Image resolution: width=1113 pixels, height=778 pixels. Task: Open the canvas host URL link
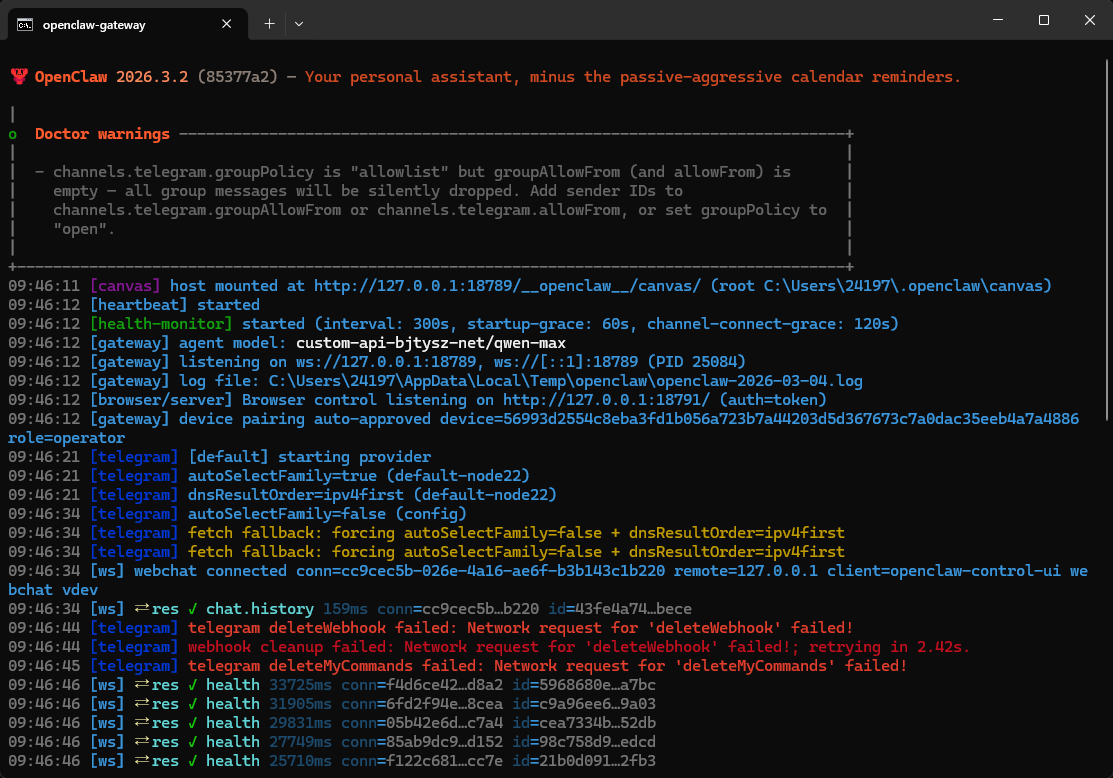coord(507,286)
